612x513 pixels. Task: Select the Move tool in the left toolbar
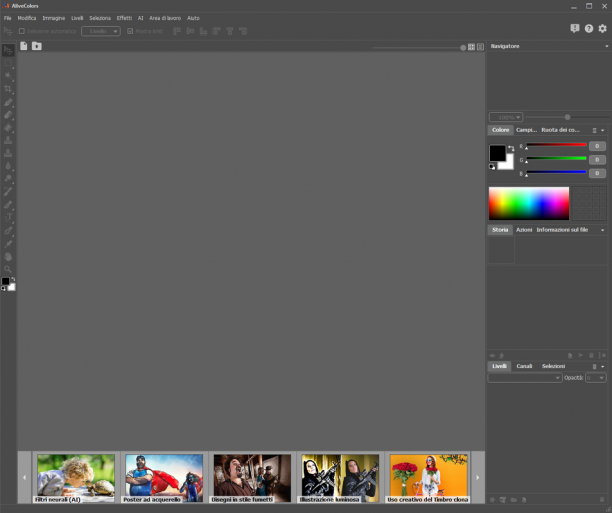[8, 50]
